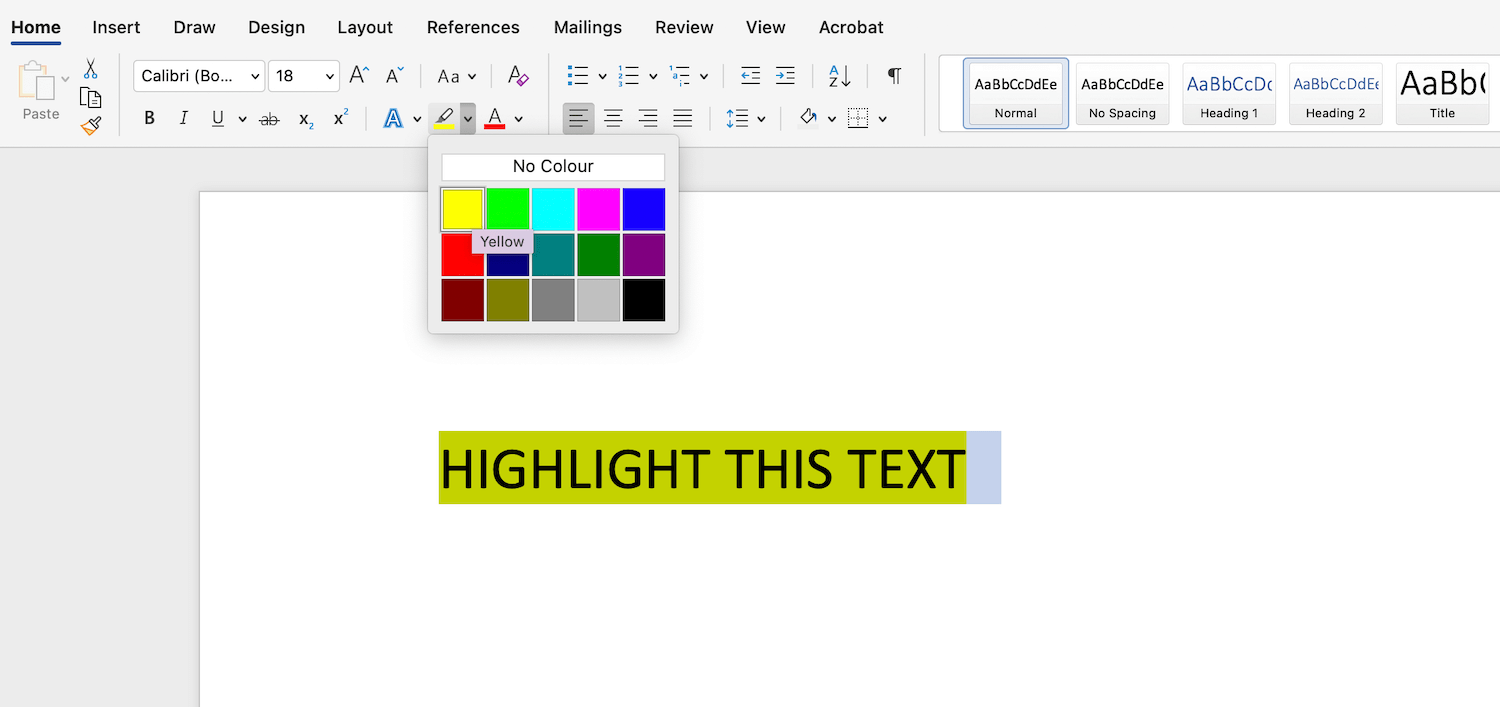Show paragraph marks pilcrow icon
Viewport: 1500px width, 707px height.
point(894,75)
